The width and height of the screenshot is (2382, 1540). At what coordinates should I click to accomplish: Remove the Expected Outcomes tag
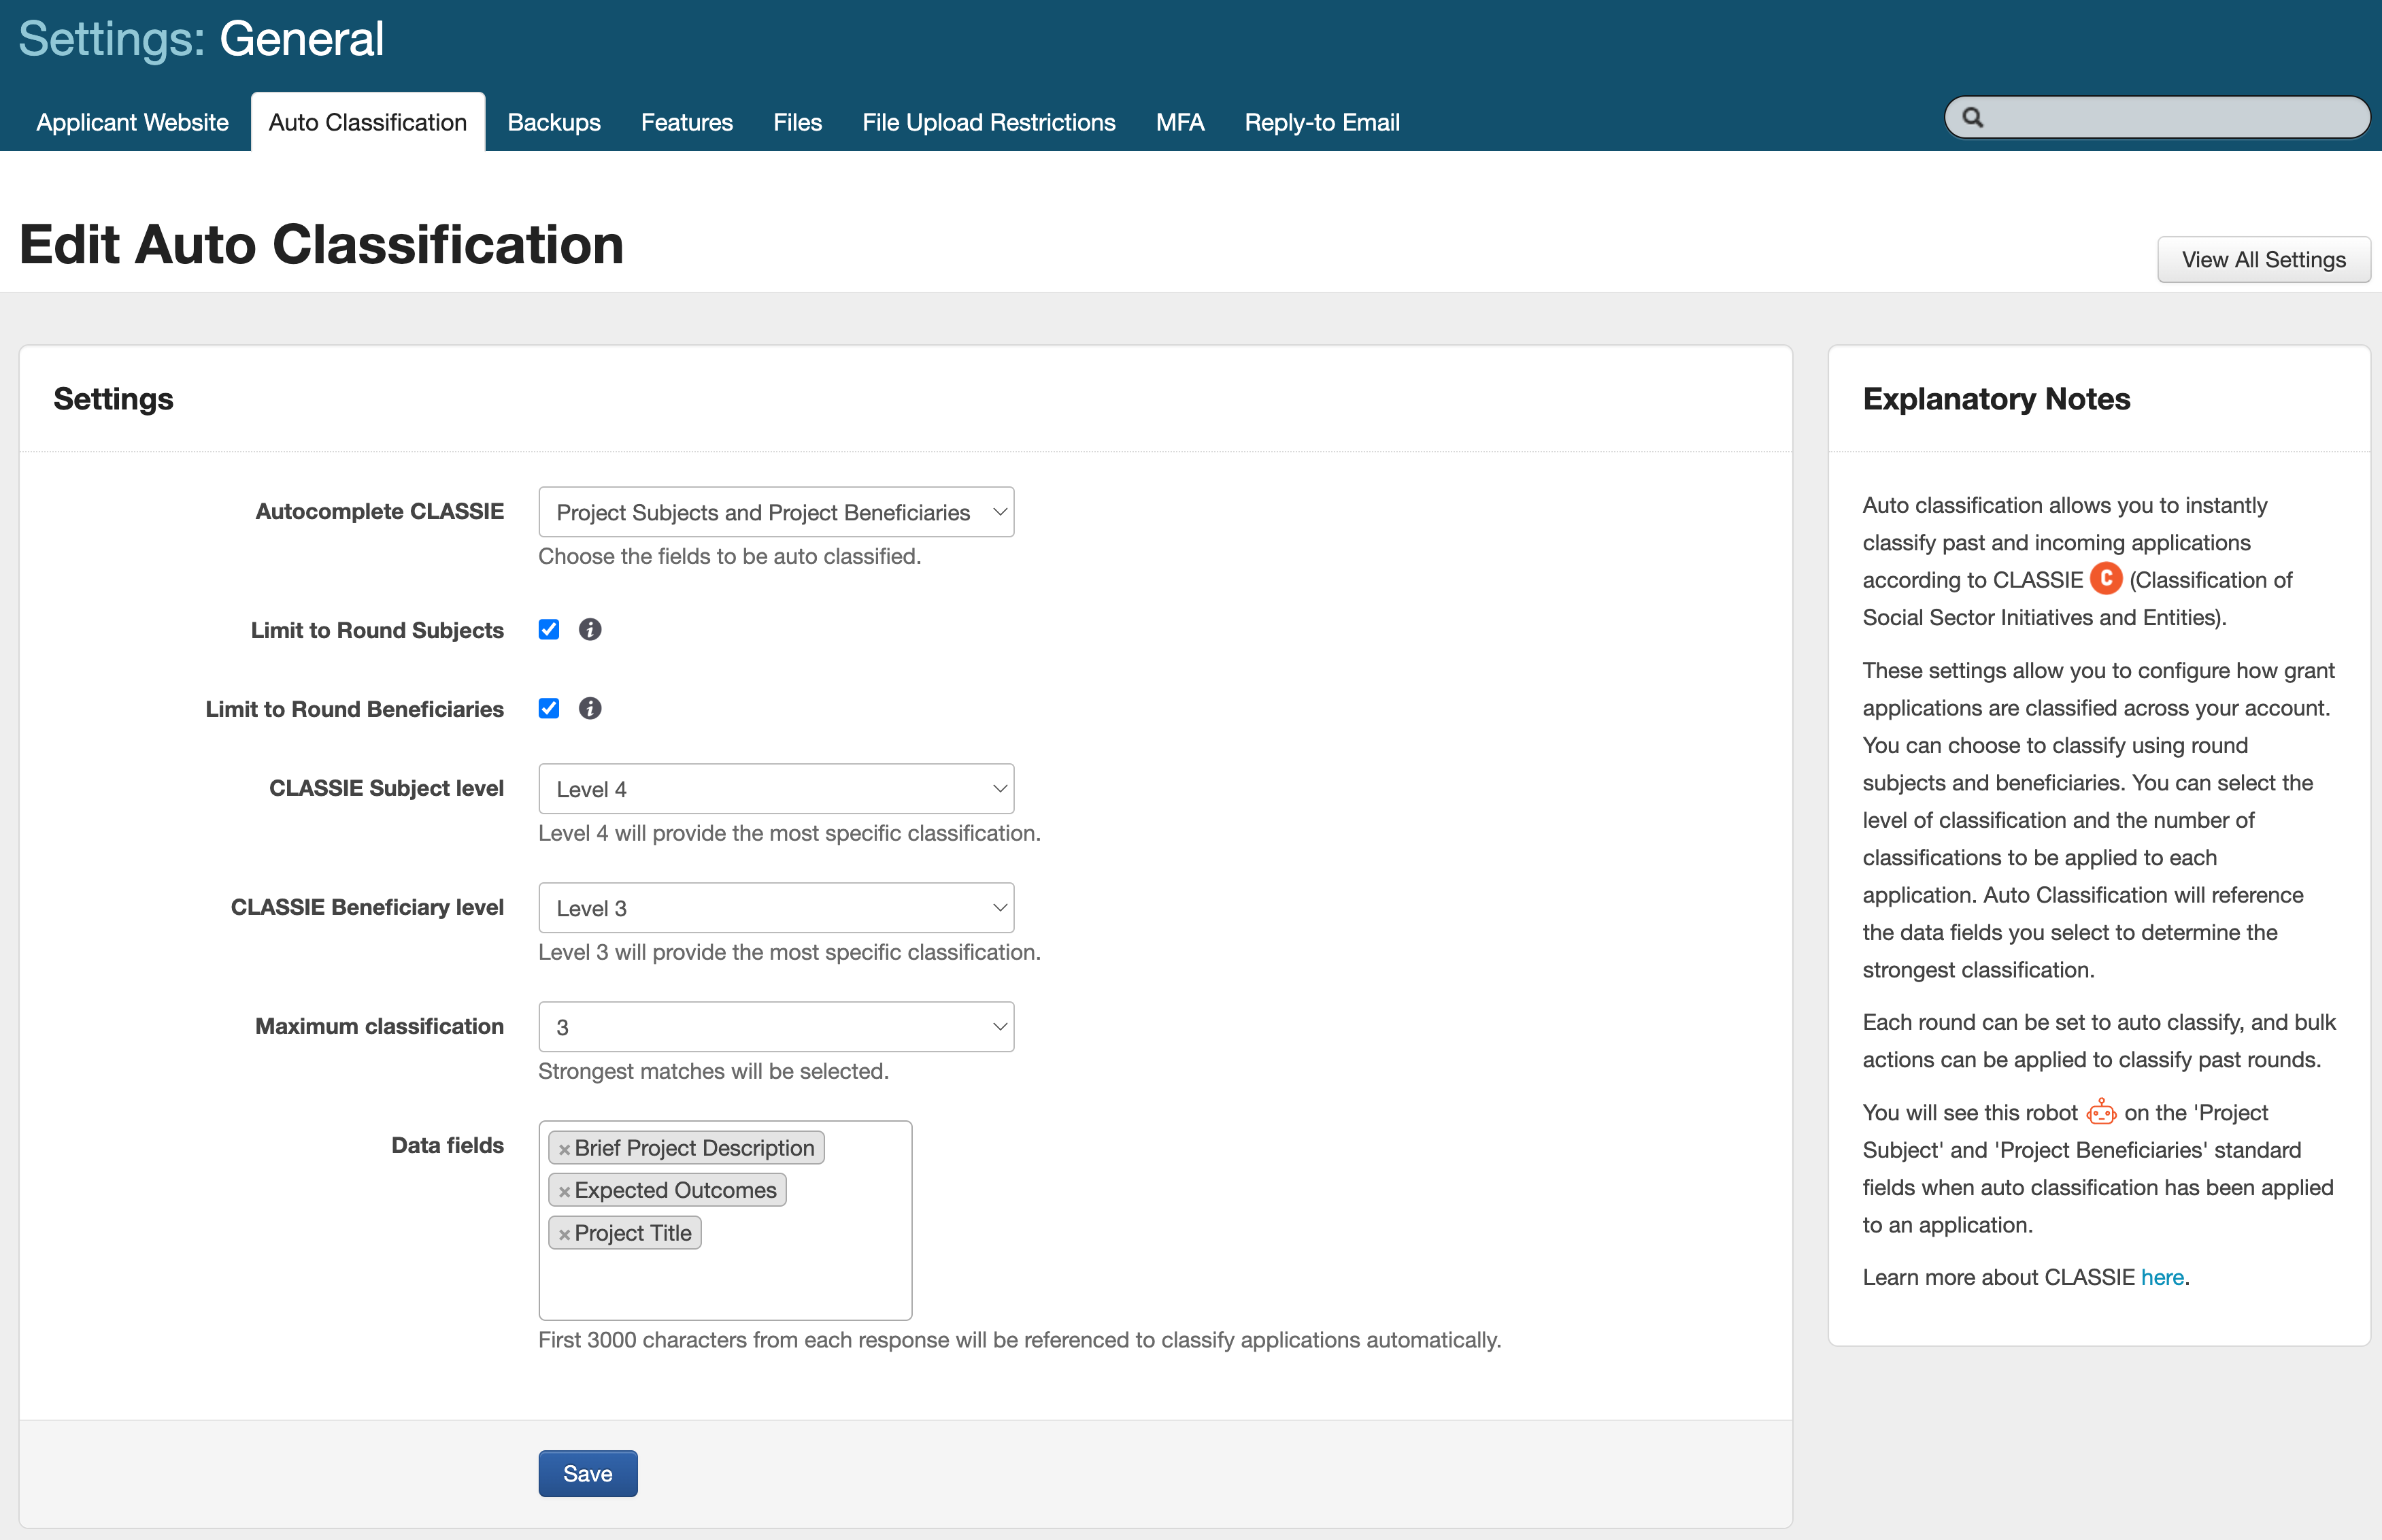click(564, 1192)
